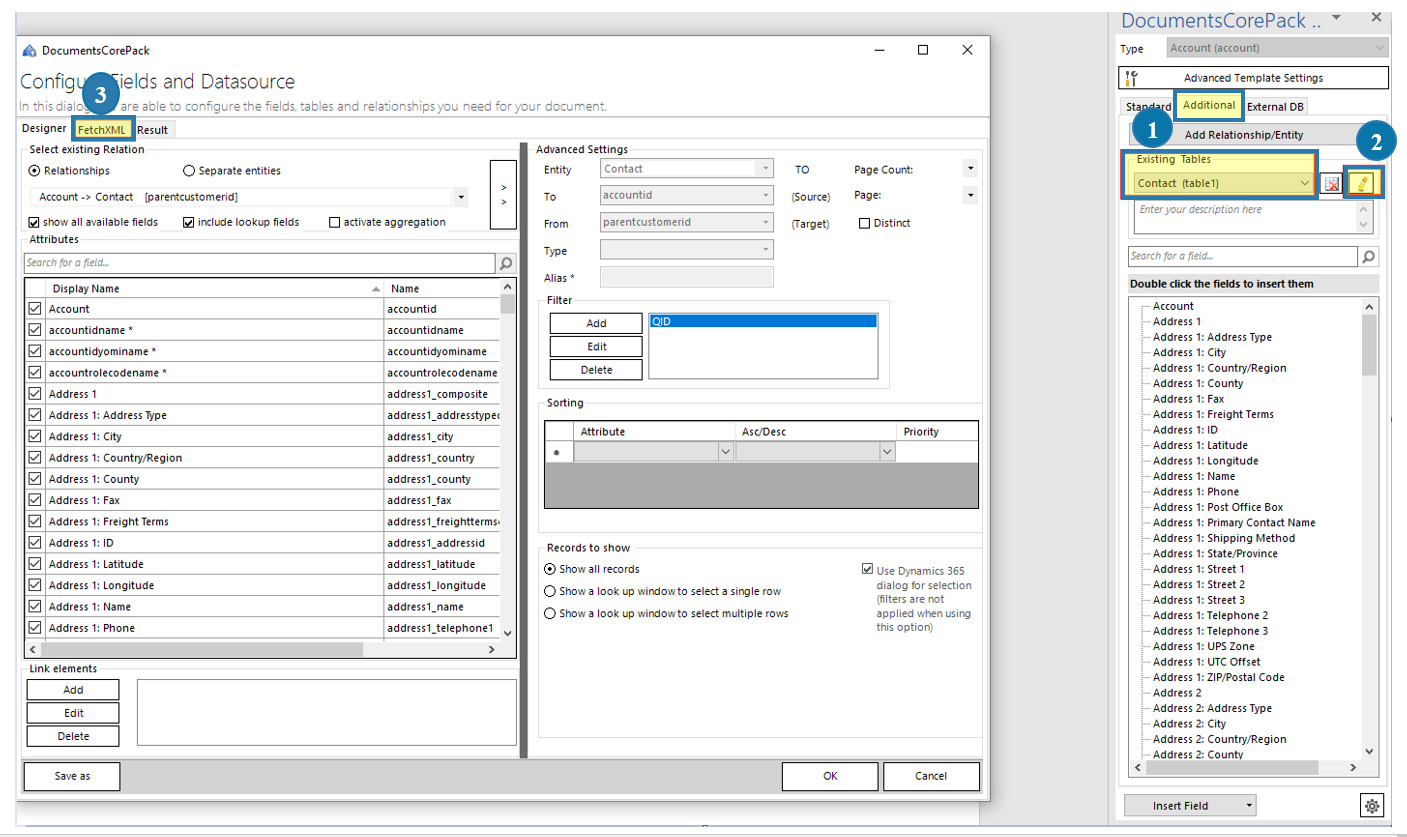Open the Insert Field dropdown arrow
The width and height of the screenshot is (1407, 837).
(x=1250, y=805)
